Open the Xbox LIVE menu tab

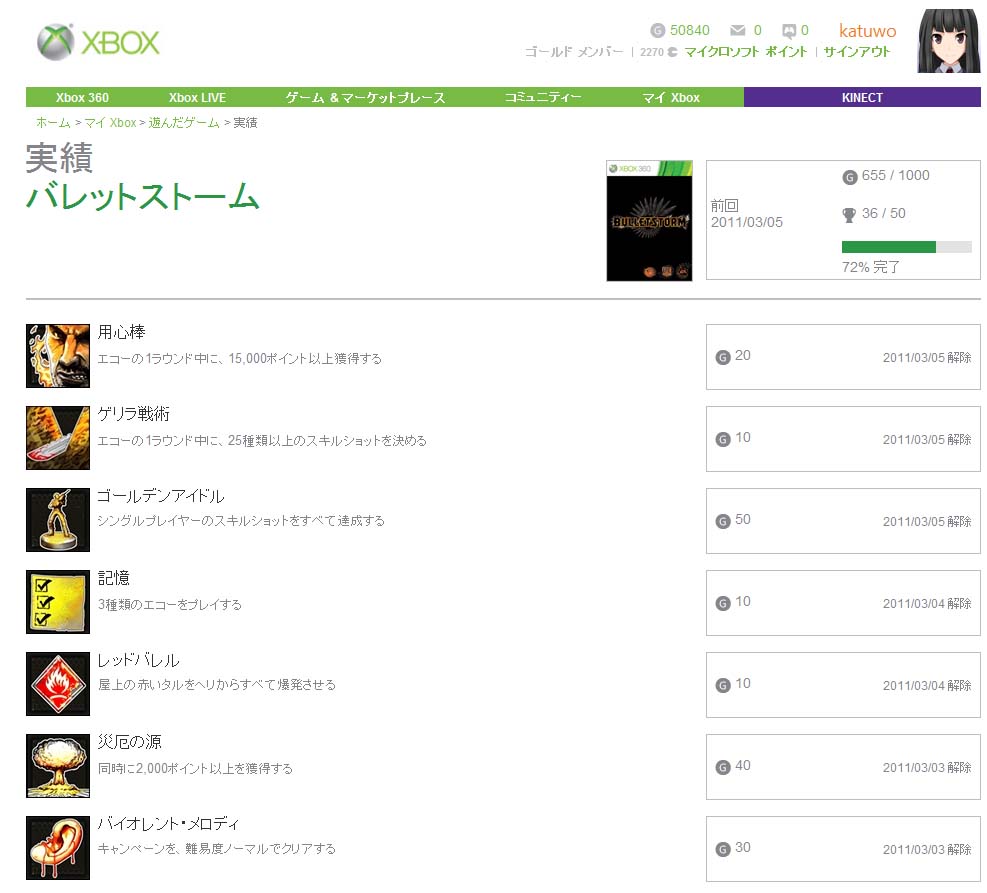point(197,98)
